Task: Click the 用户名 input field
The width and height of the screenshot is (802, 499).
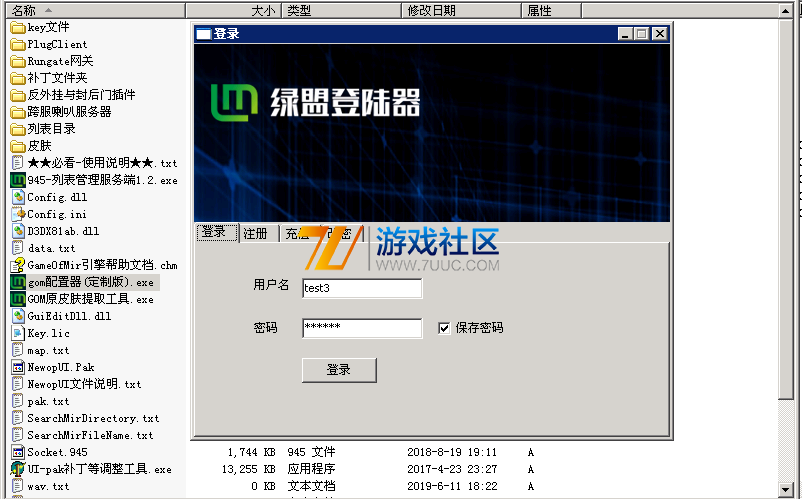Action: (x=362, y=288)
